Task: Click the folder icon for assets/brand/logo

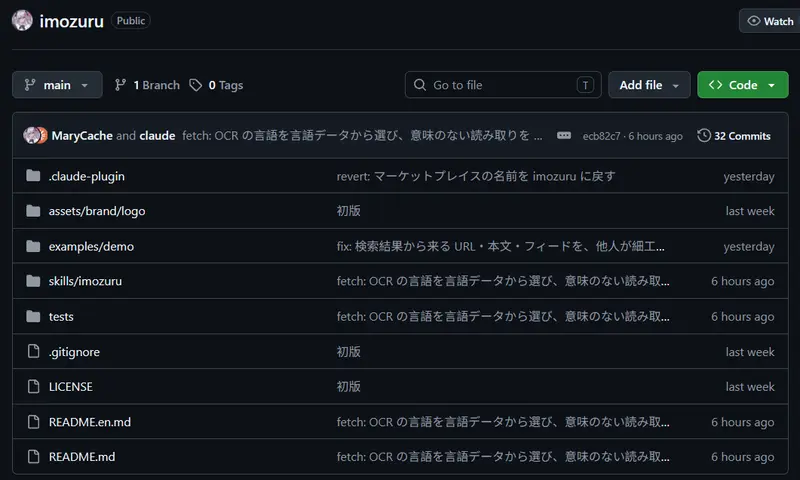Action: click(33, 211)
